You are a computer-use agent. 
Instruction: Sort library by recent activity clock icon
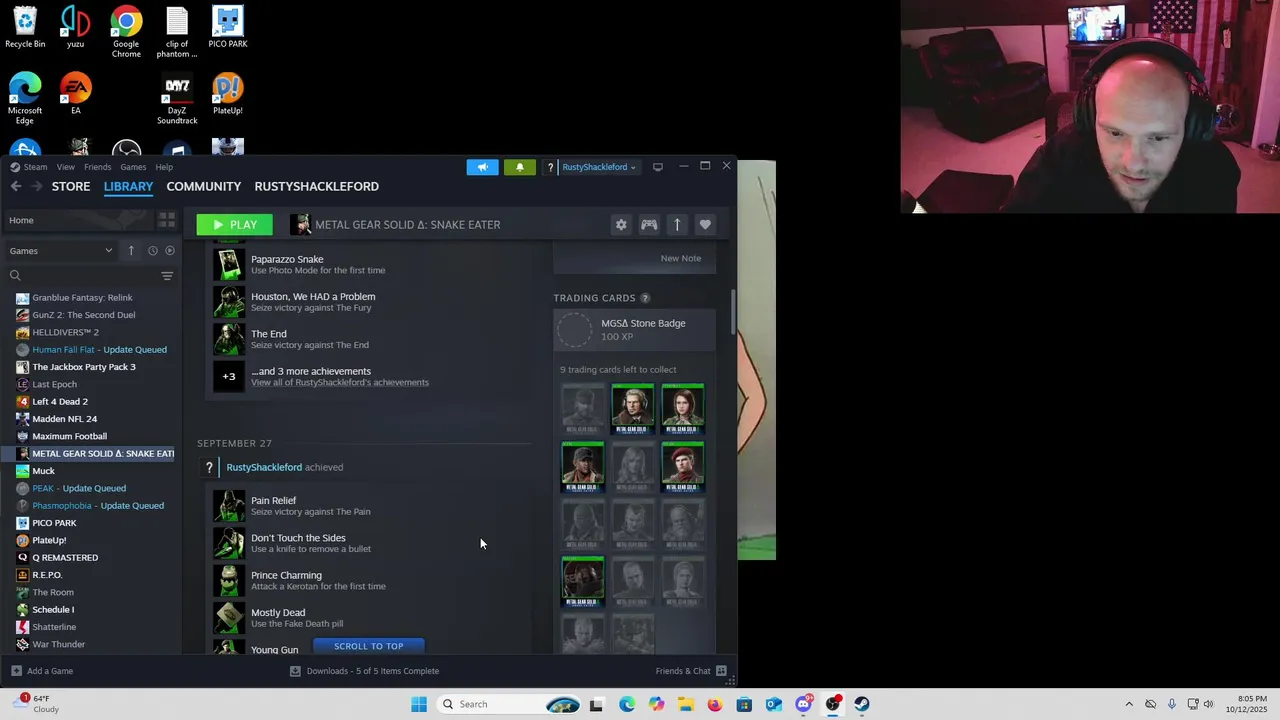152,251
